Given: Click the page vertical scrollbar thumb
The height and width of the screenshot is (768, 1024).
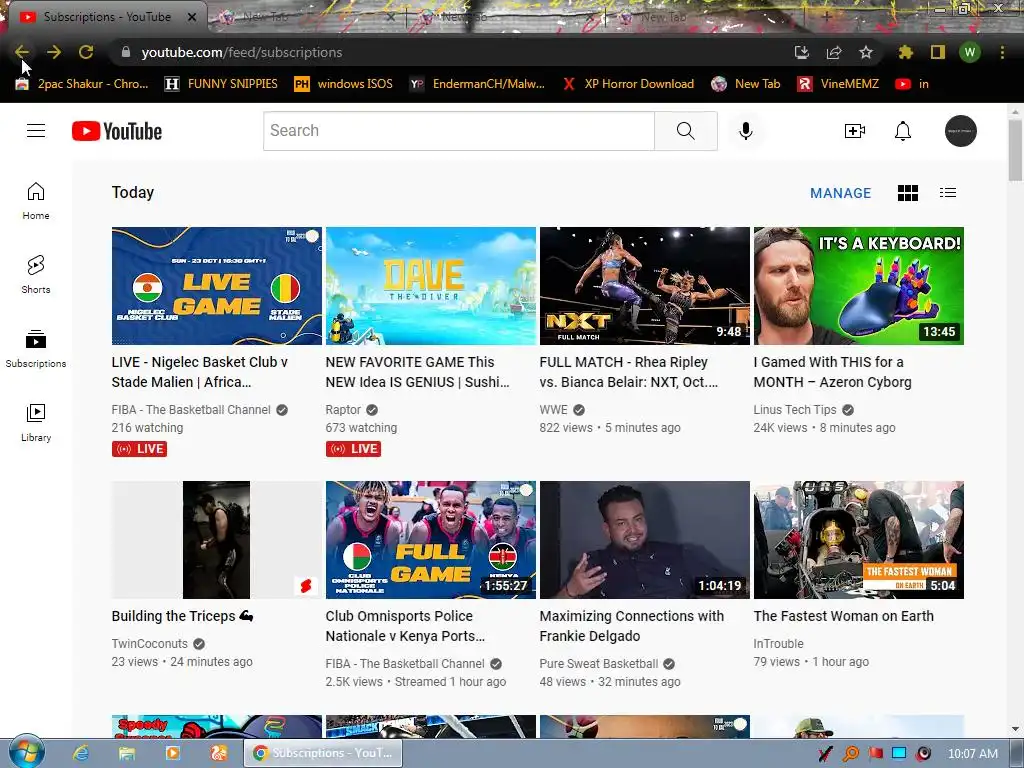Looking at the screenshot, I should [1015, 150].
